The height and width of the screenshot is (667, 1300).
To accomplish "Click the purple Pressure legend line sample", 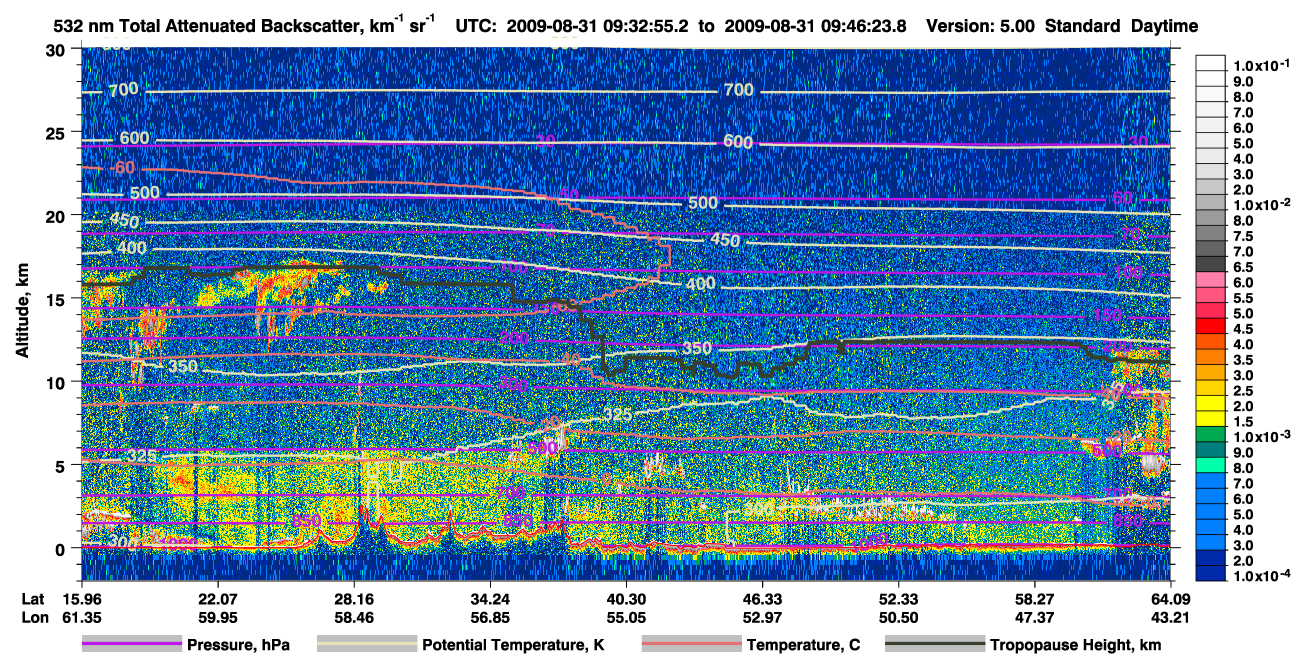I will 132,645.
